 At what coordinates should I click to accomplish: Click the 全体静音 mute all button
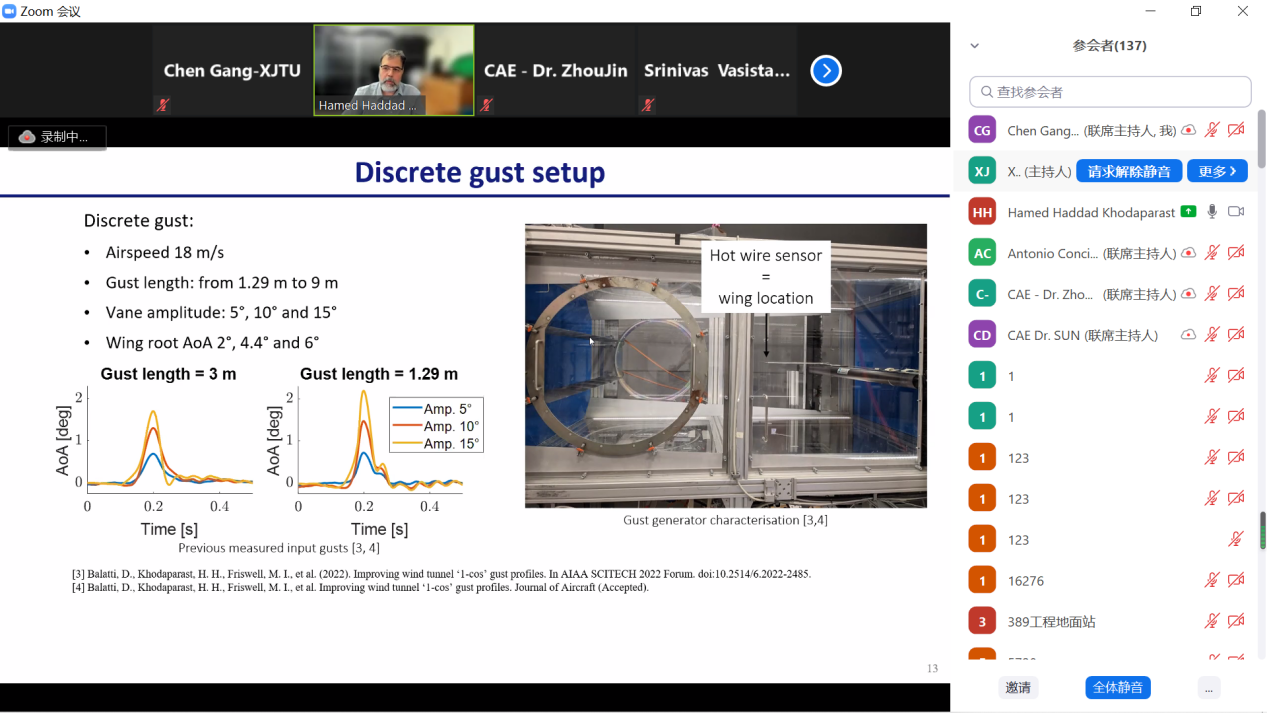pos(1118,688)
